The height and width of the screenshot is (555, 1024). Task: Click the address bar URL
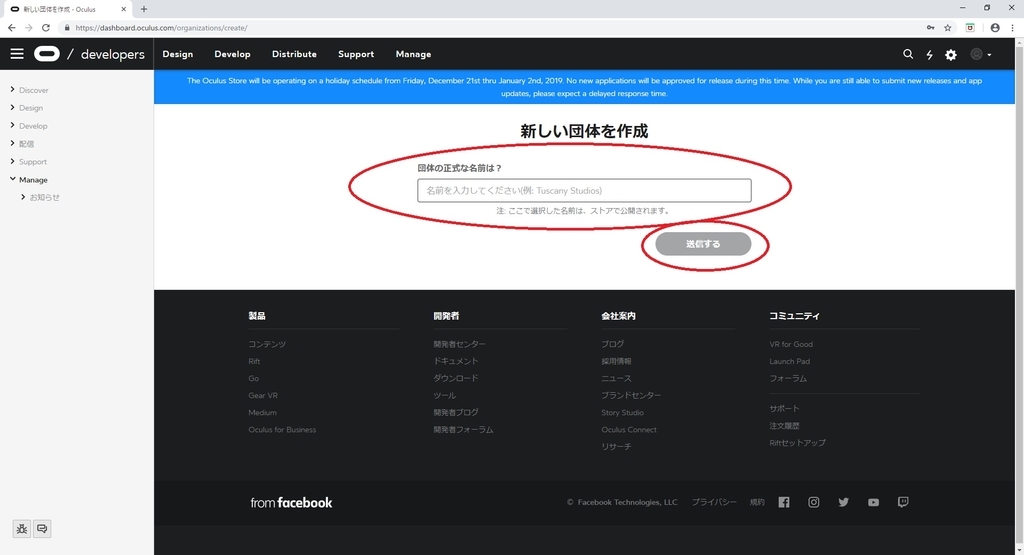click(x=161, y=27)
